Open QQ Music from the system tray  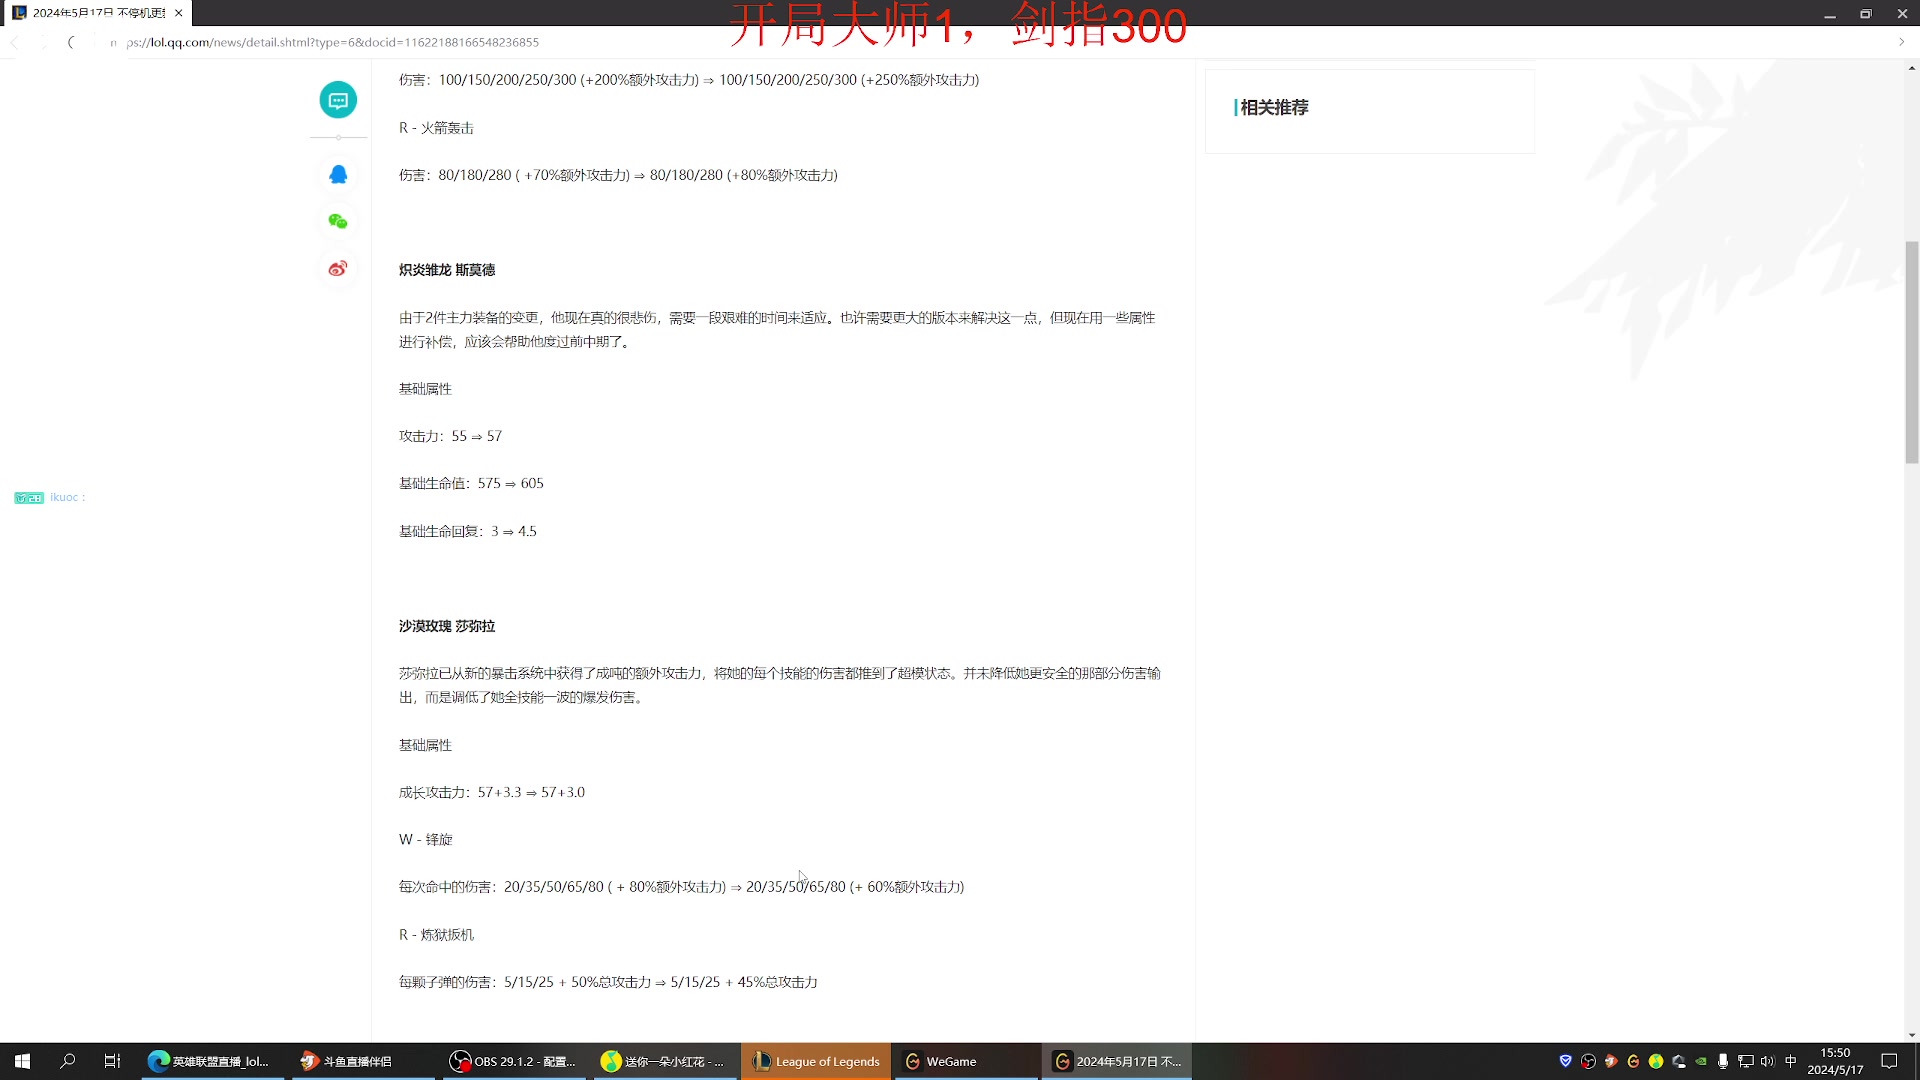[1657, 1061]
